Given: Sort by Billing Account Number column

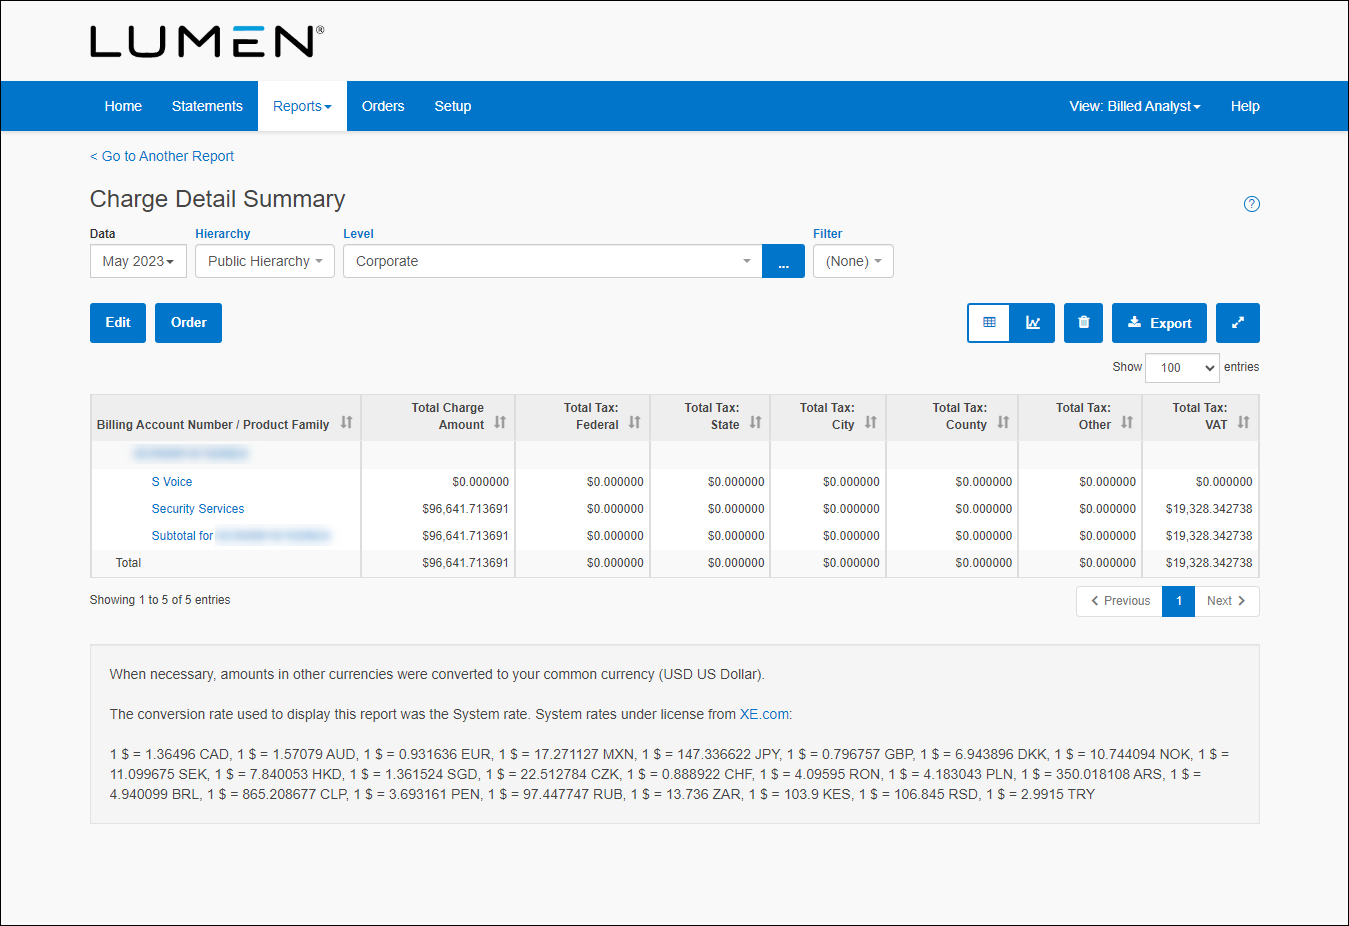Looking at the screenshot, I should click(346, 423).
